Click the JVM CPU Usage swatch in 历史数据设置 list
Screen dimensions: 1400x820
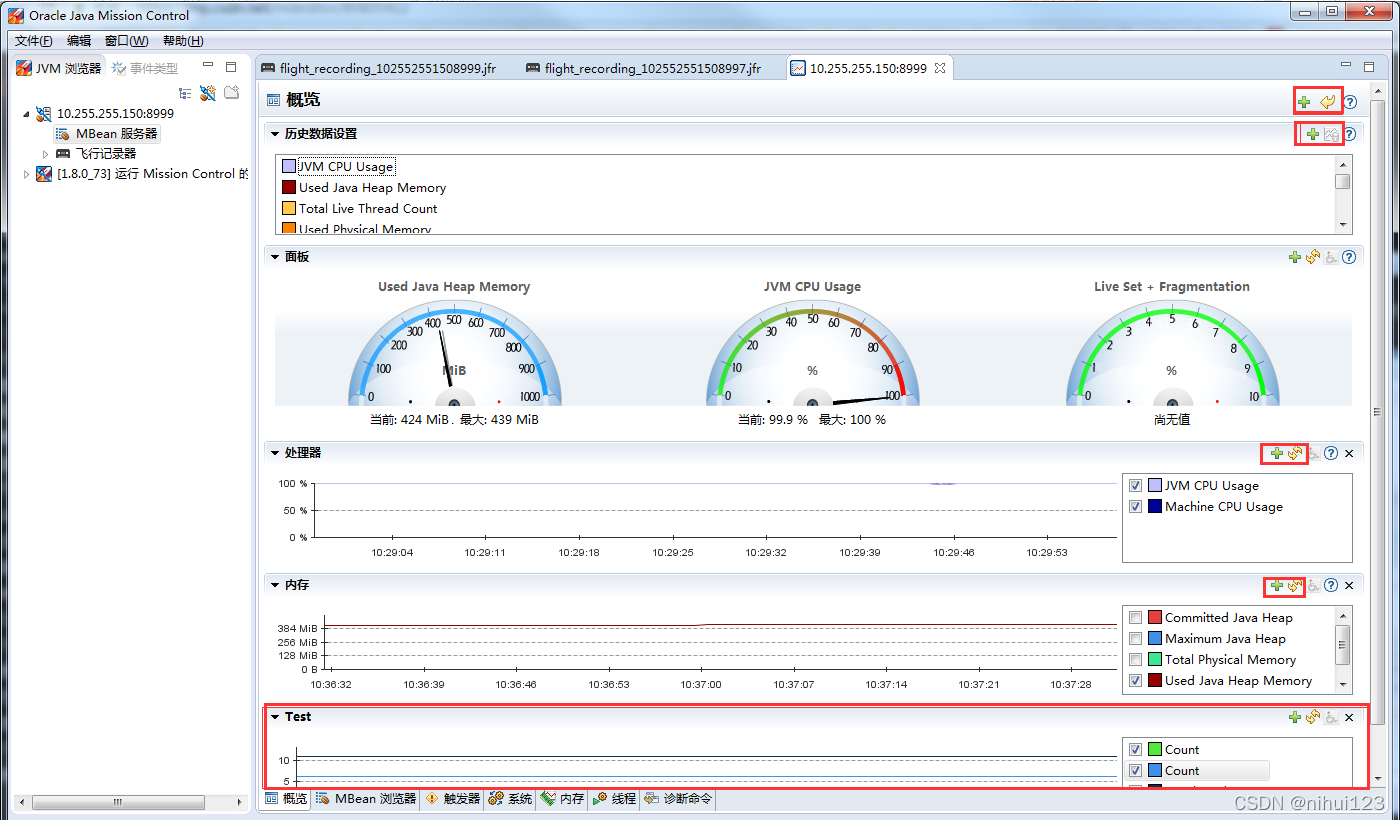click(289, 167)
